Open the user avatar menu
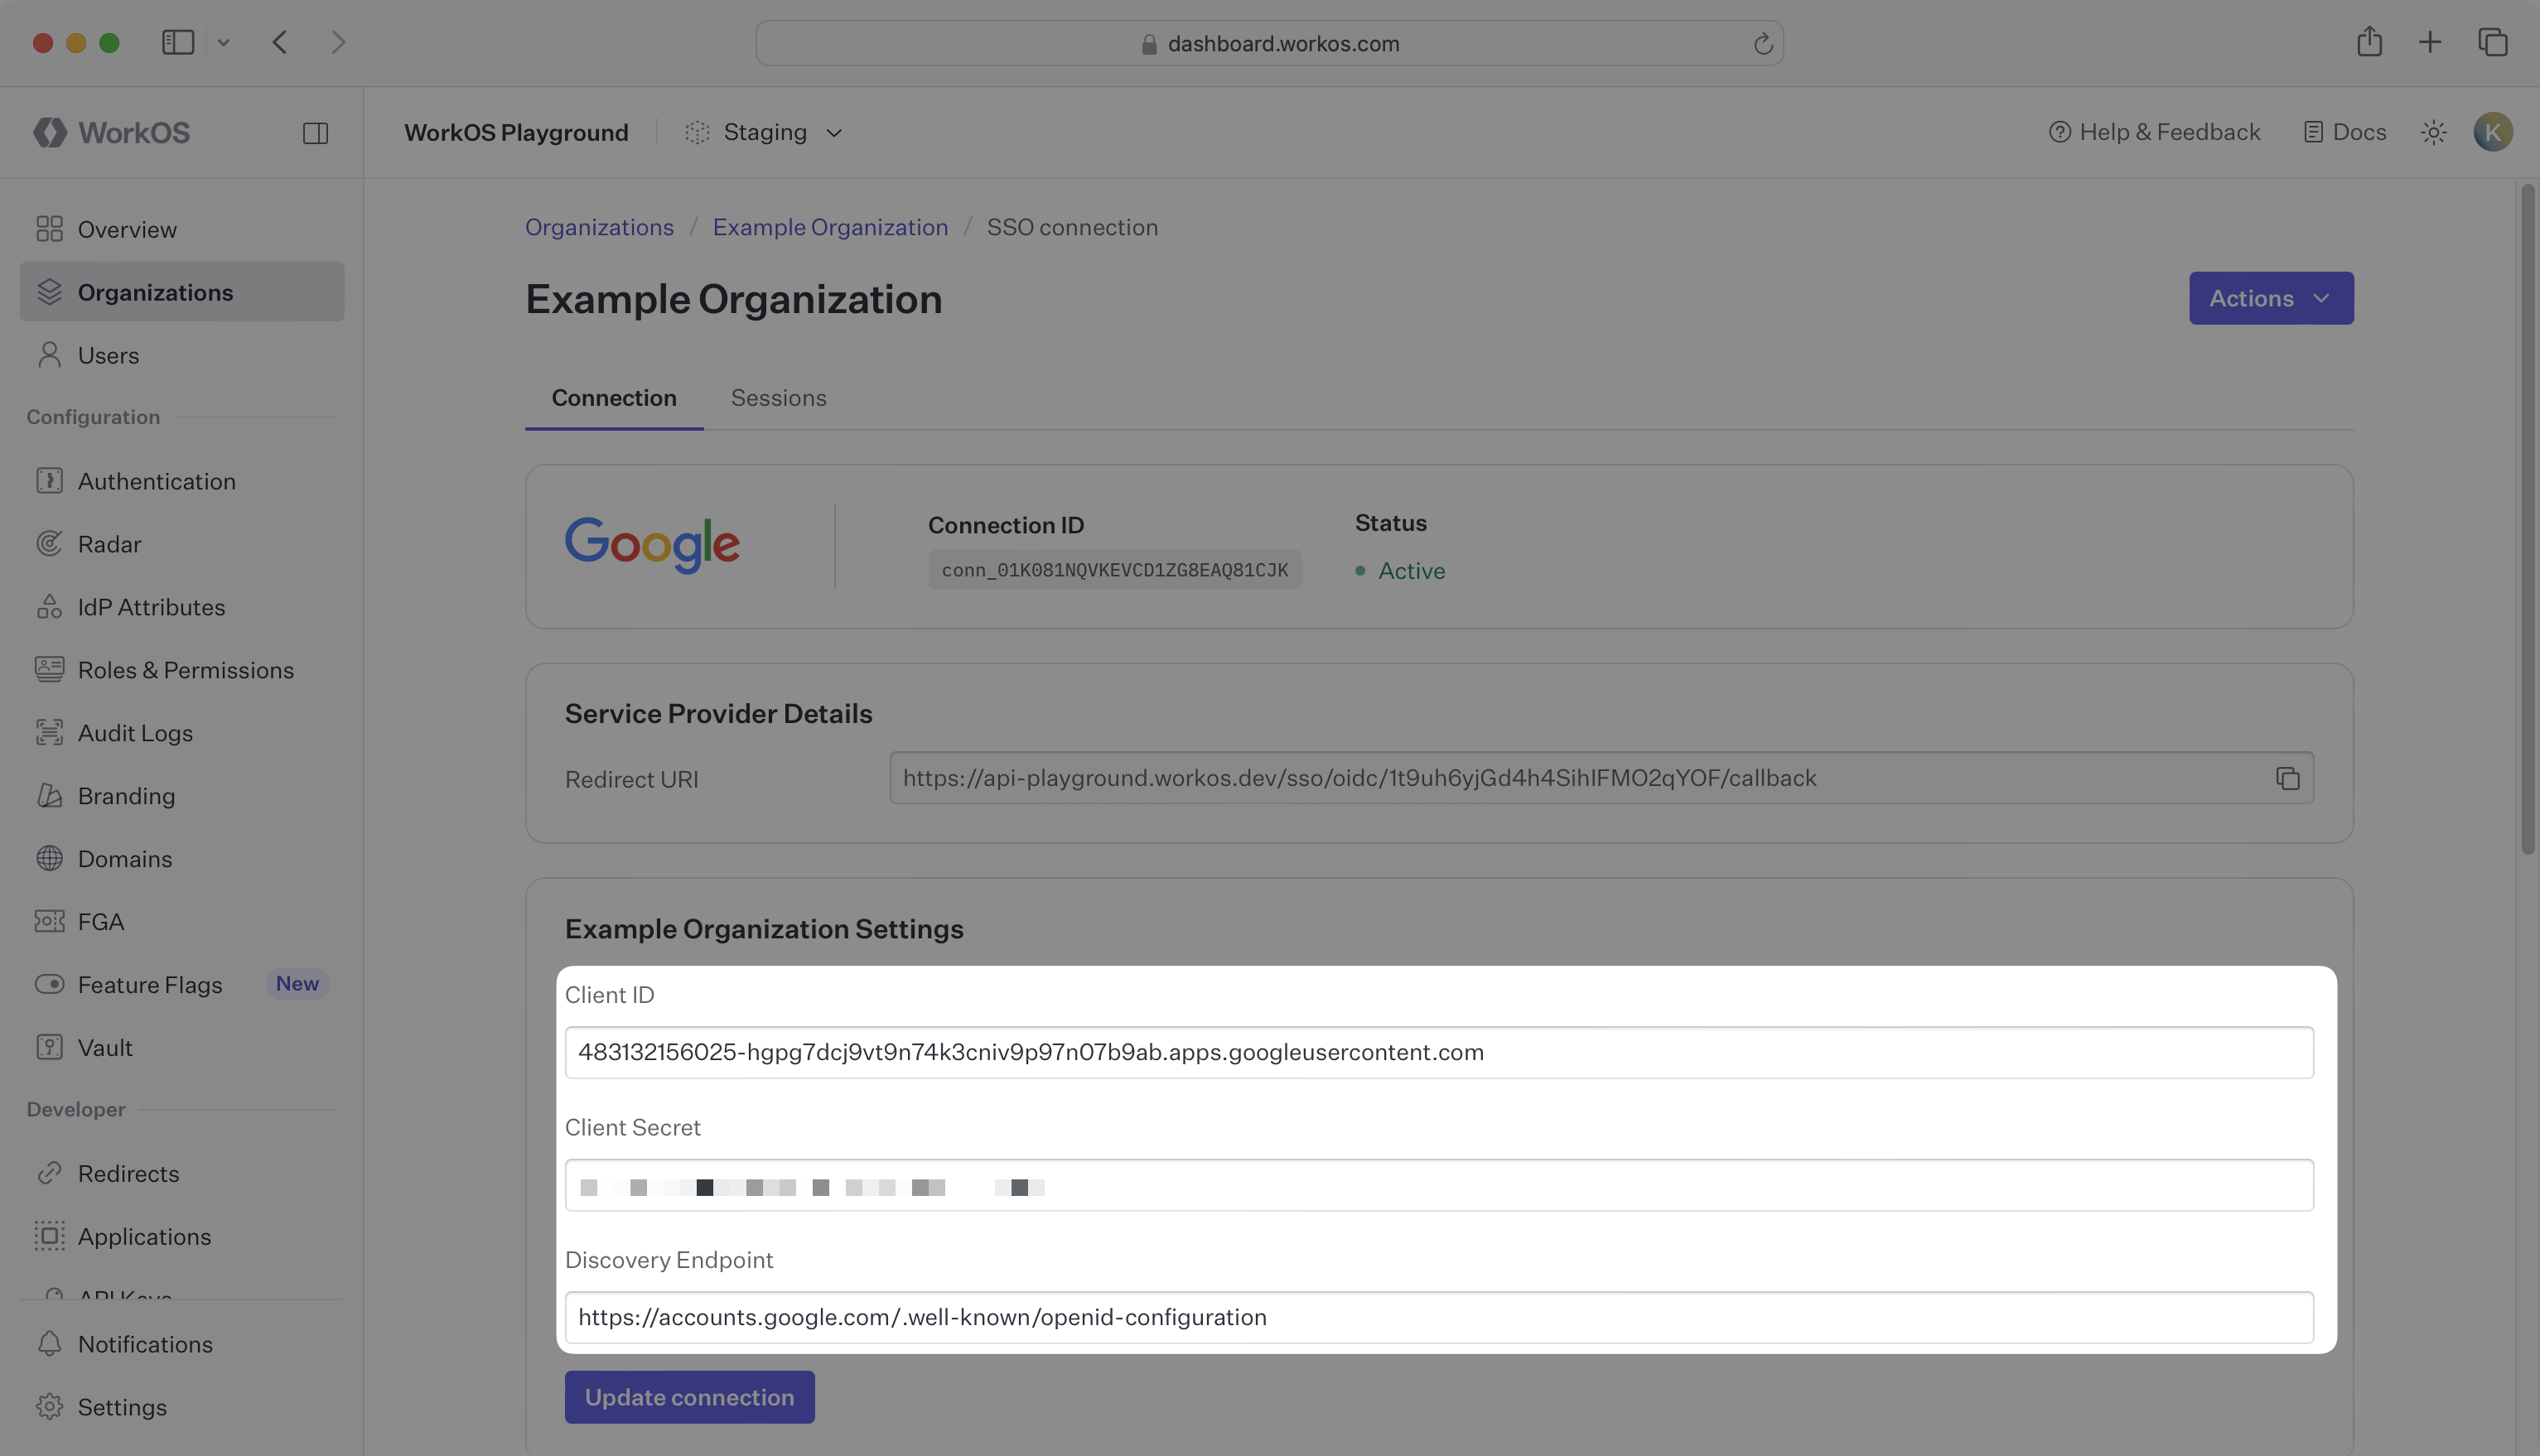This screenshot has width=2540, height=1456. (x=2493, y=131)
